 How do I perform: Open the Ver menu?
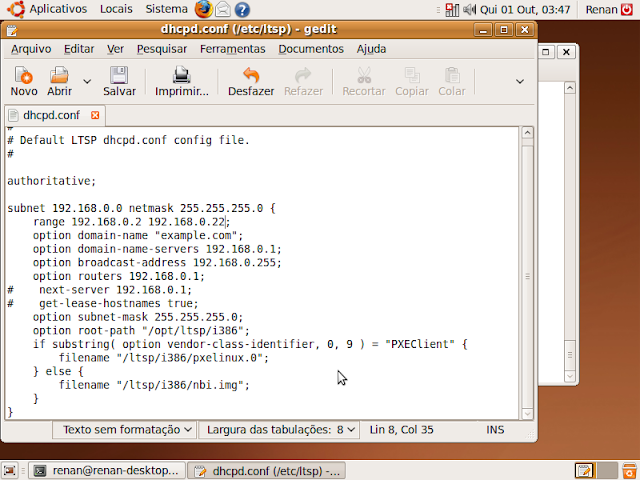pyautogui.click(x=115, y=49)
